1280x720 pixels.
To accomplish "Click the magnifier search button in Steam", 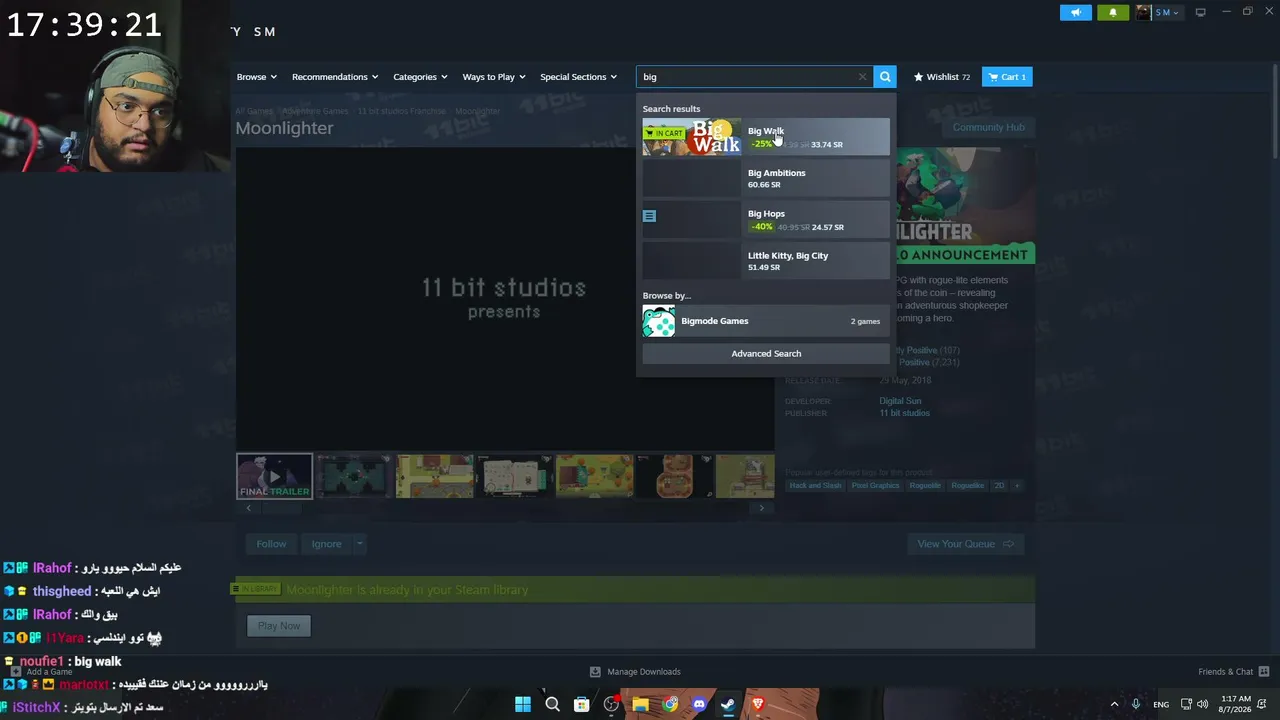I will coord(885,77).
